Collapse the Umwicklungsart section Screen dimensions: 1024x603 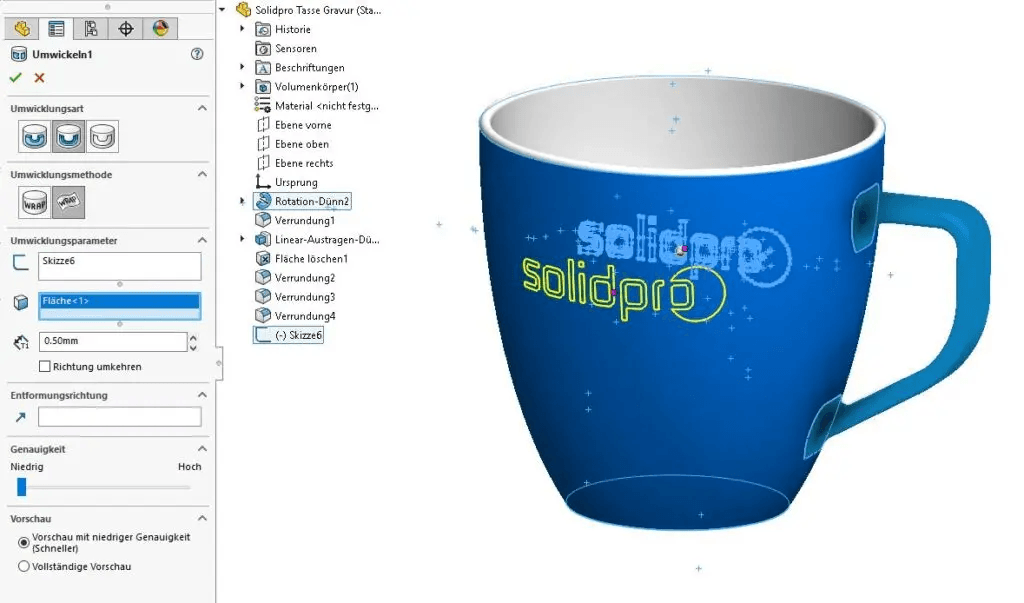coord(201,108)
